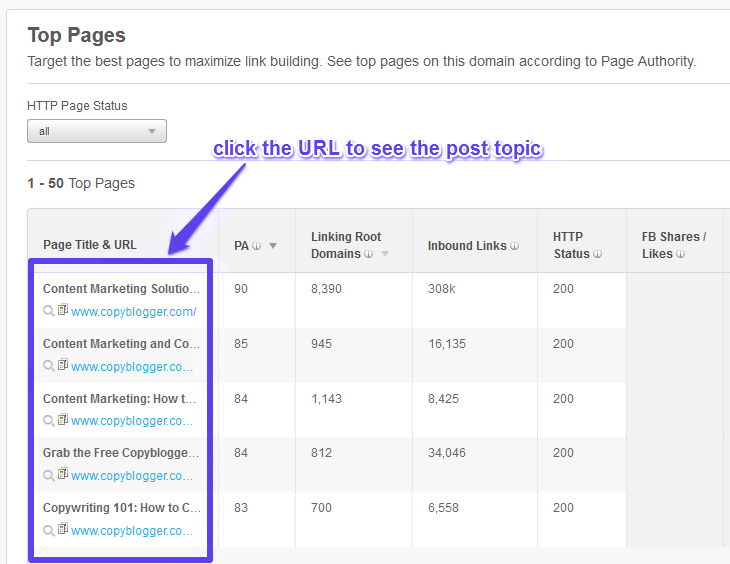Click the Top Pages heading
The height and width of the screenshot is (564, 730).
(x=76, y=35)
